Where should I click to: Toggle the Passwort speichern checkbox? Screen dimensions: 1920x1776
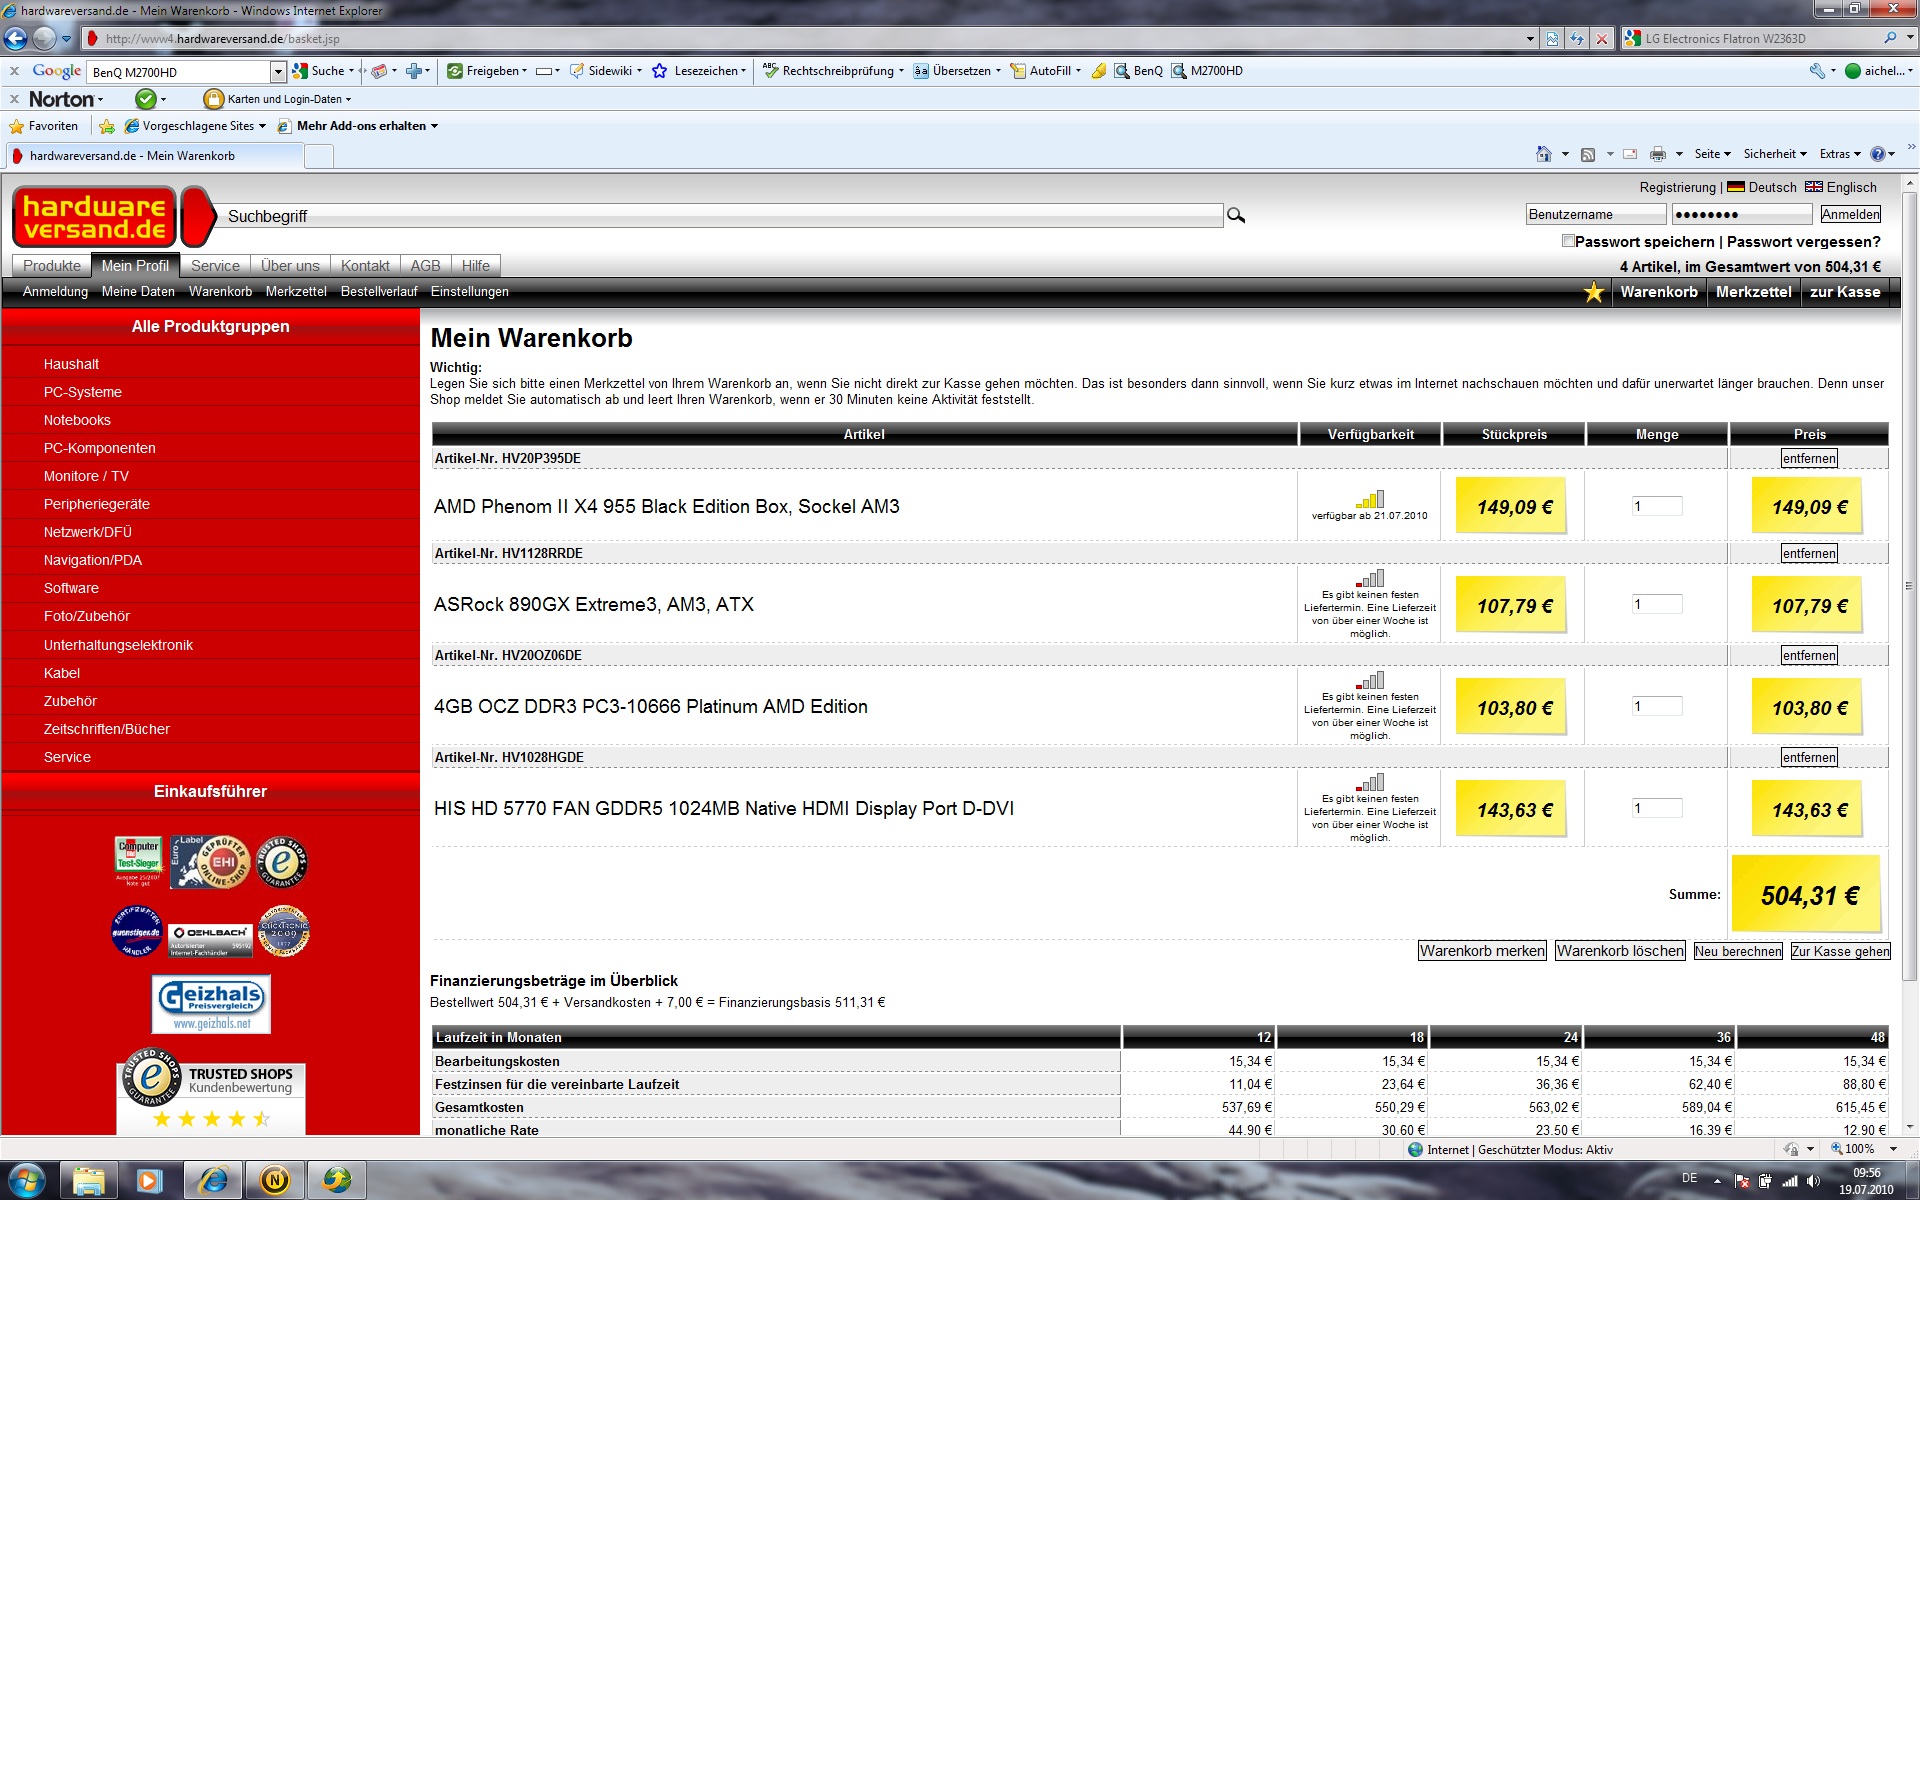[x=1568, y=241]
